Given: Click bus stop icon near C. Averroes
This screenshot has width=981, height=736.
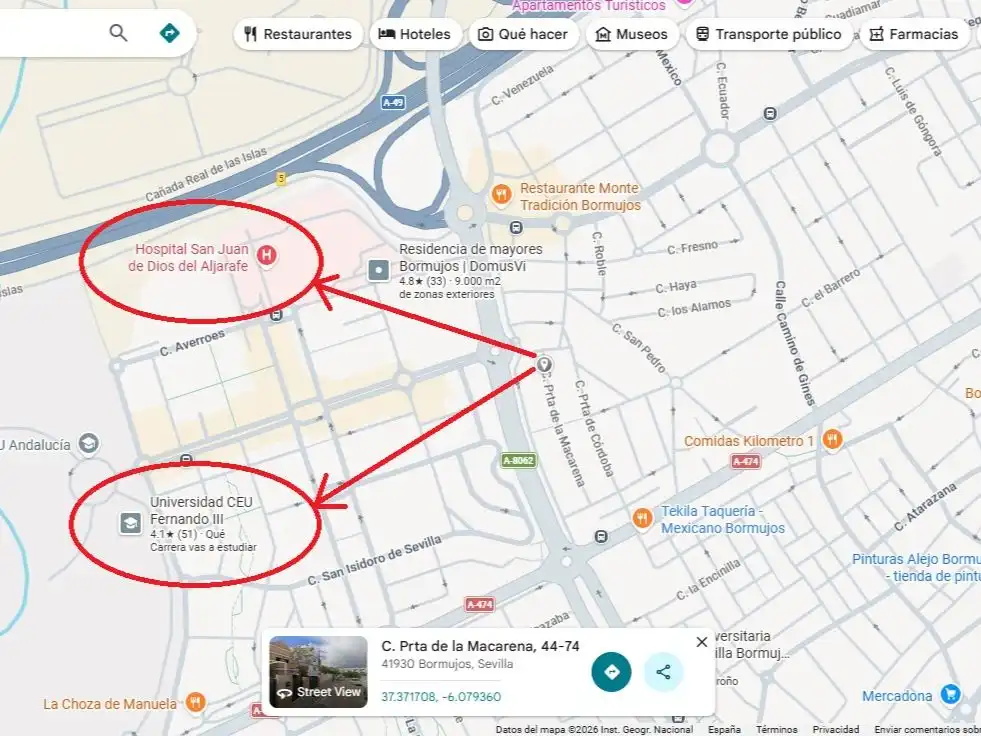Looking at the screenshot, I should click(x=277, y=315).
